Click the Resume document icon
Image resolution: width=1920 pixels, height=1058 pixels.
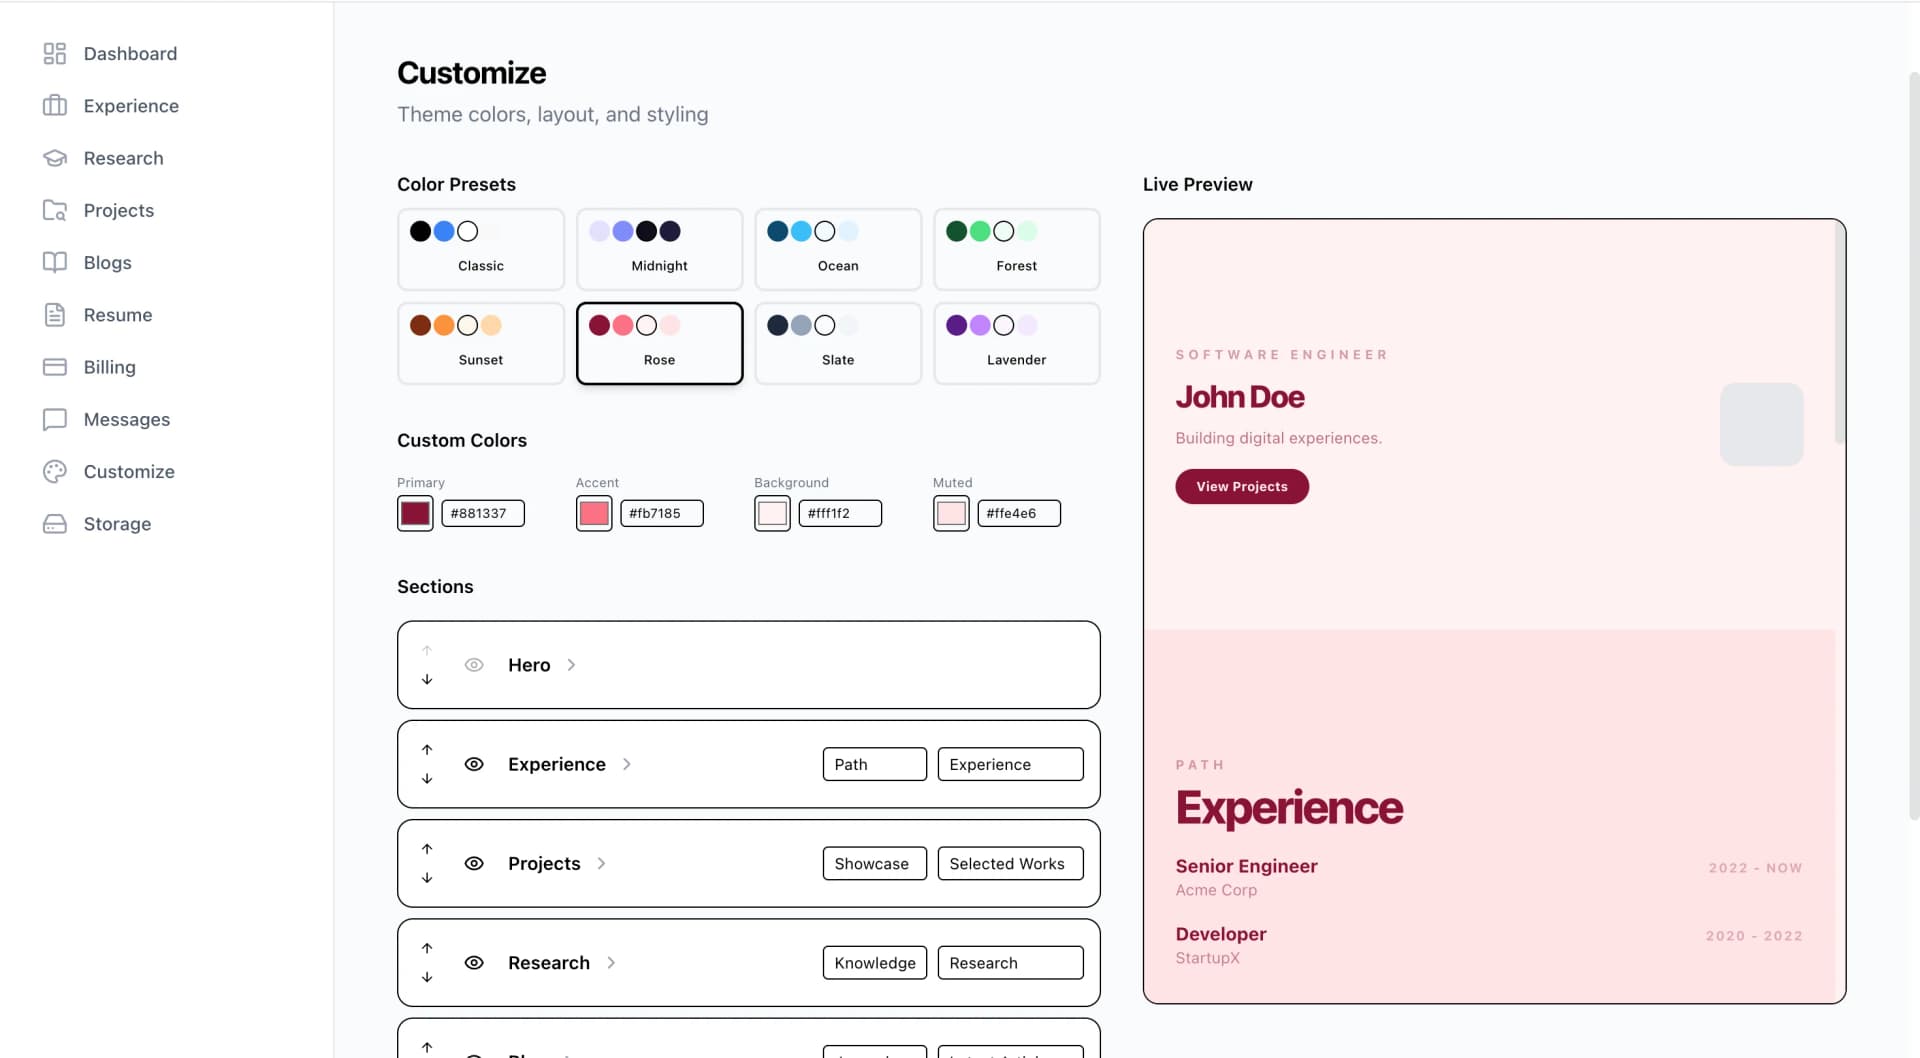[x=55, y=314]
